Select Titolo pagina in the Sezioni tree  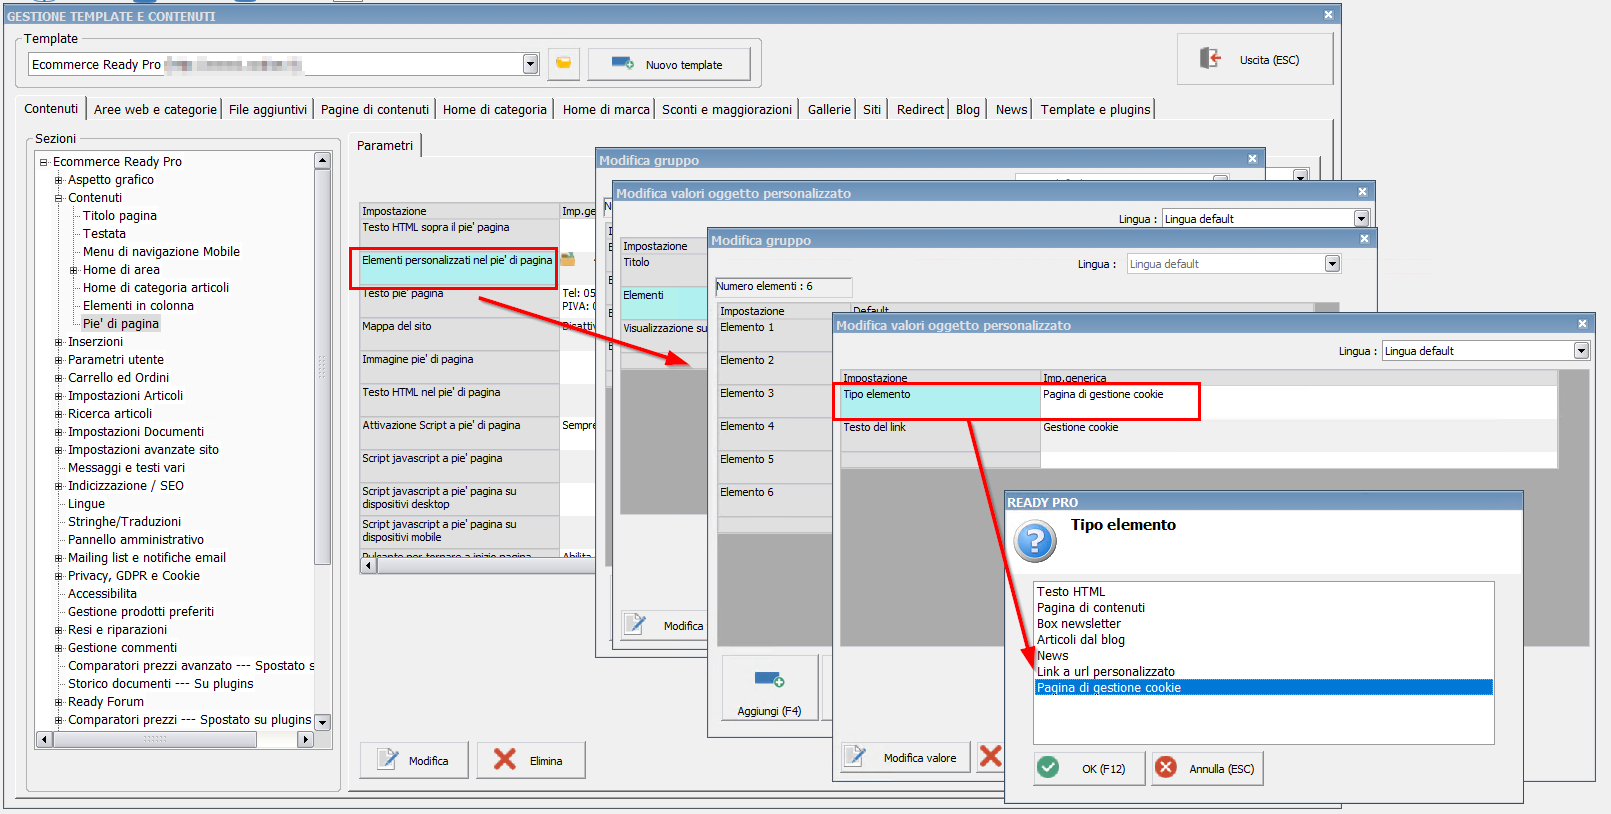pyautogui.click(x=120, y=216)
